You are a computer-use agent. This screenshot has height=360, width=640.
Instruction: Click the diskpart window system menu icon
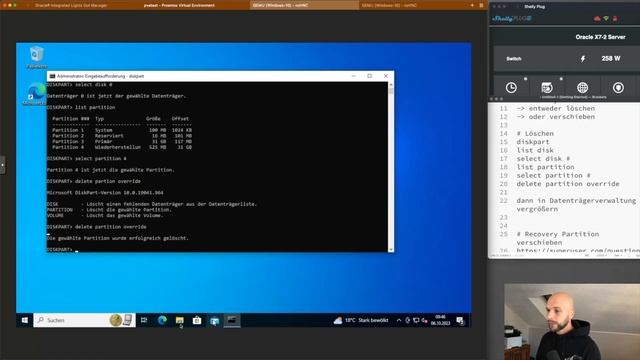pos(52,76)
